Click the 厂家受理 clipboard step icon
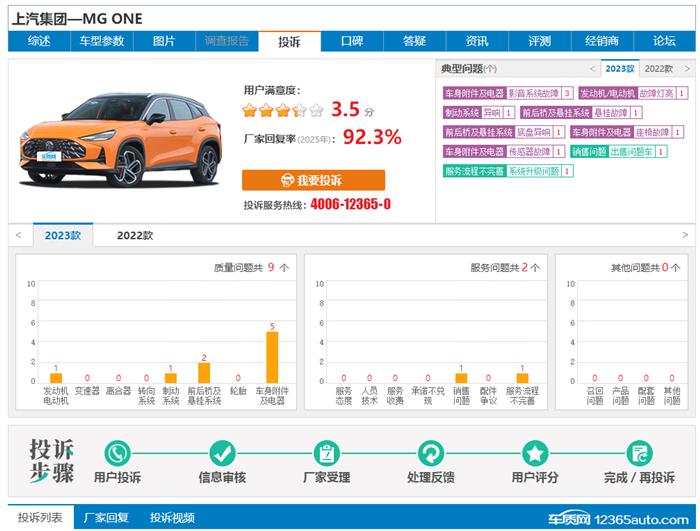This screenshot has height=531, width=700. click(x=326, y=453)
